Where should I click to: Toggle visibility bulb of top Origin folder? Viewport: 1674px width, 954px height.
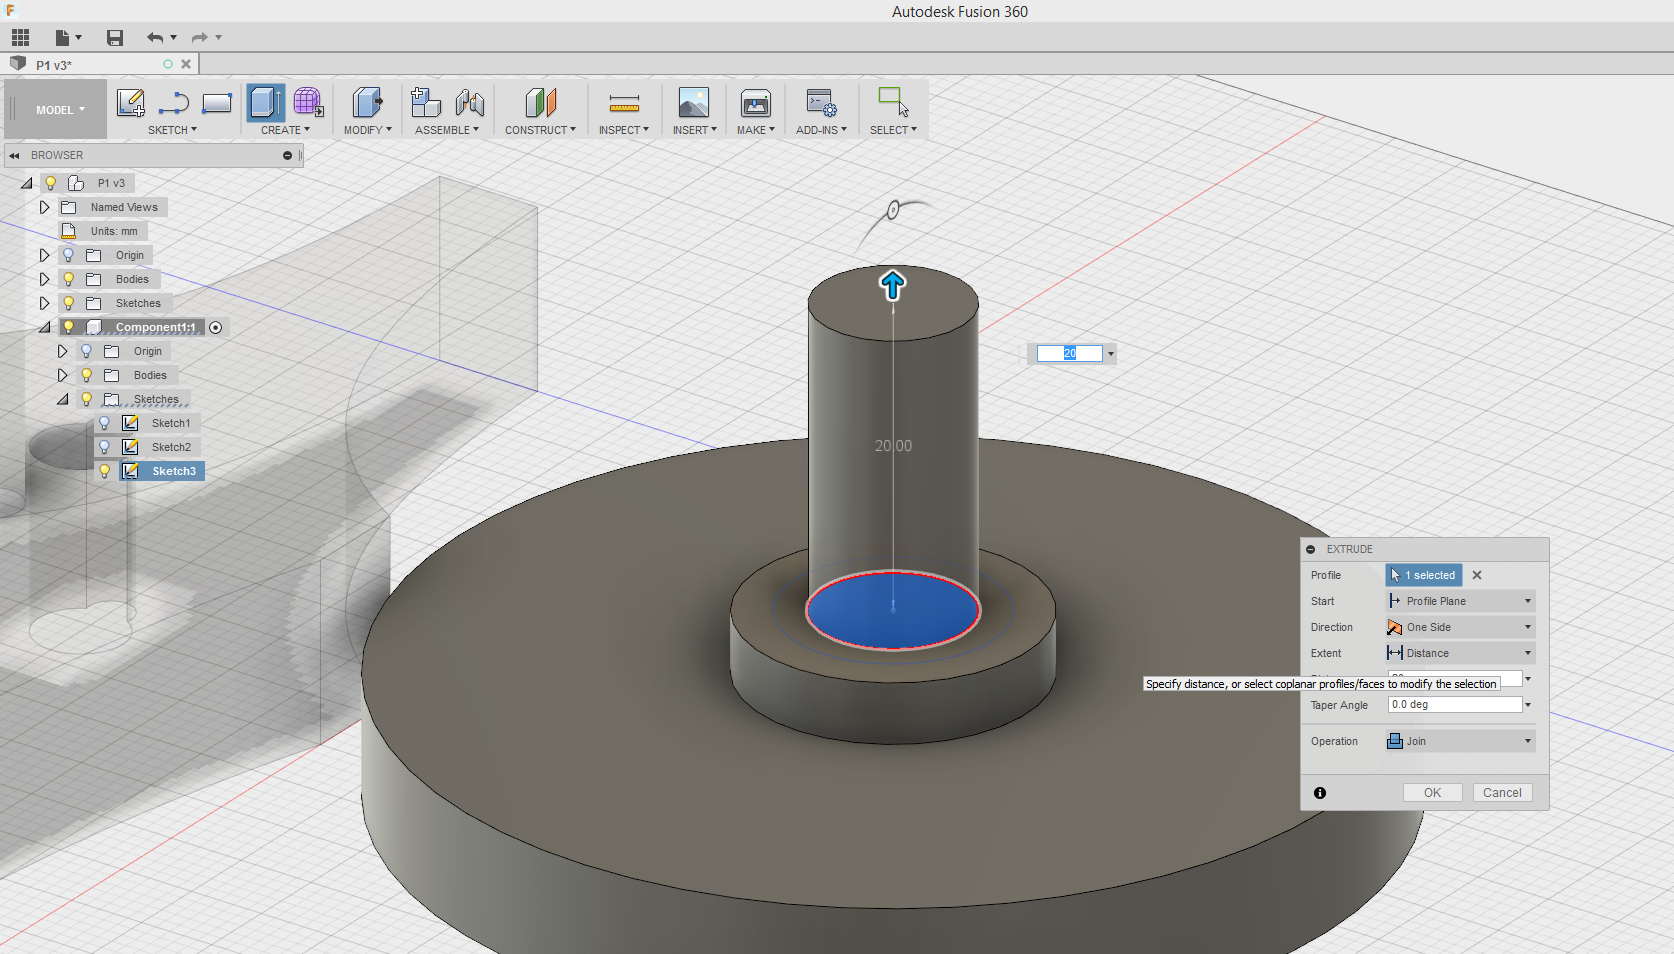pyautogui.click(x=69, y=255)
